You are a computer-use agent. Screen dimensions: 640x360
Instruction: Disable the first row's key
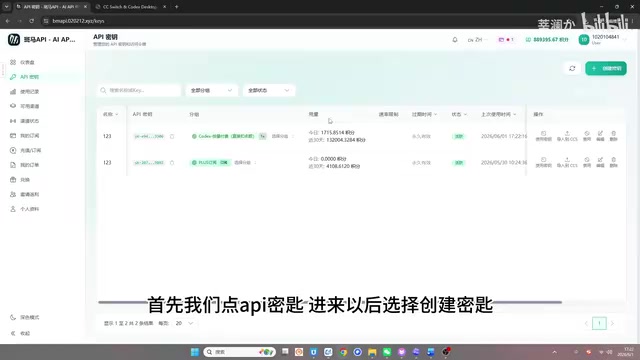click(x=587, y=136)
